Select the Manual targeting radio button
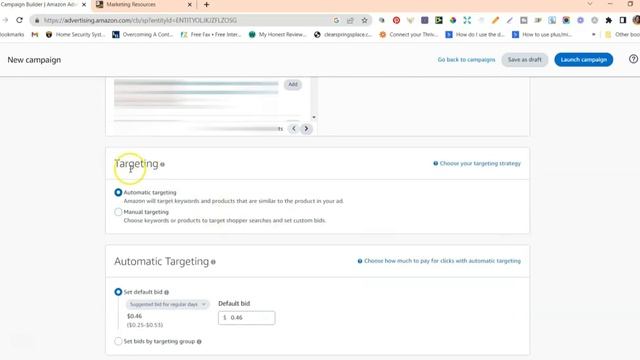This screenshot has width=640, height=360. (x=118, y=212)
